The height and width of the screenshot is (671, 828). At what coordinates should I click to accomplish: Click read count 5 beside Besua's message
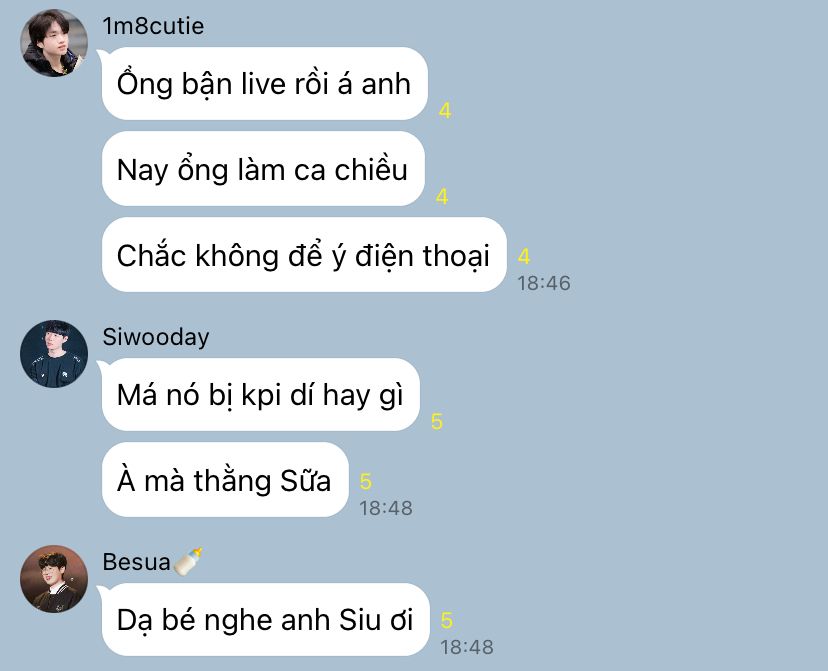pyautogui.click(x=447, y=620)
